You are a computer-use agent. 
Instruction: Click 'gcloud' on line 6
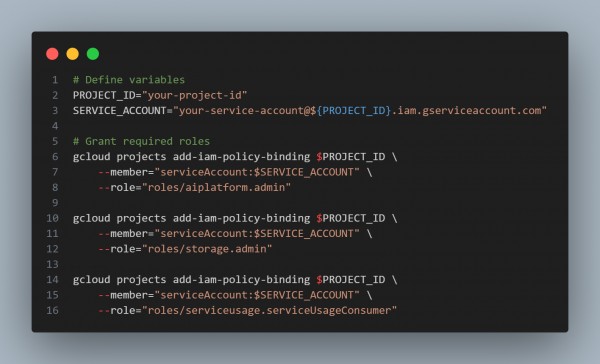pyautogui.click(x=91, y=157)
